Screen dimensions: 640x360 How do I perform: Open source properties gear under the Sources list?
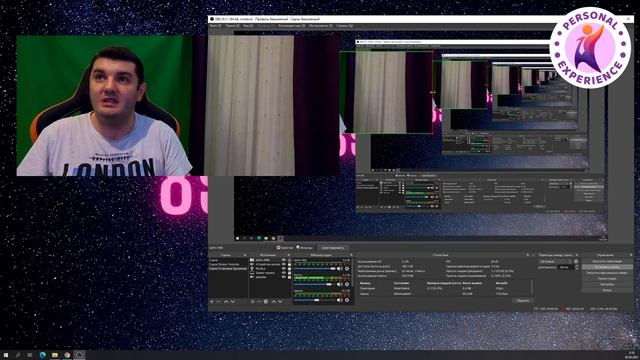pos(266,302)
